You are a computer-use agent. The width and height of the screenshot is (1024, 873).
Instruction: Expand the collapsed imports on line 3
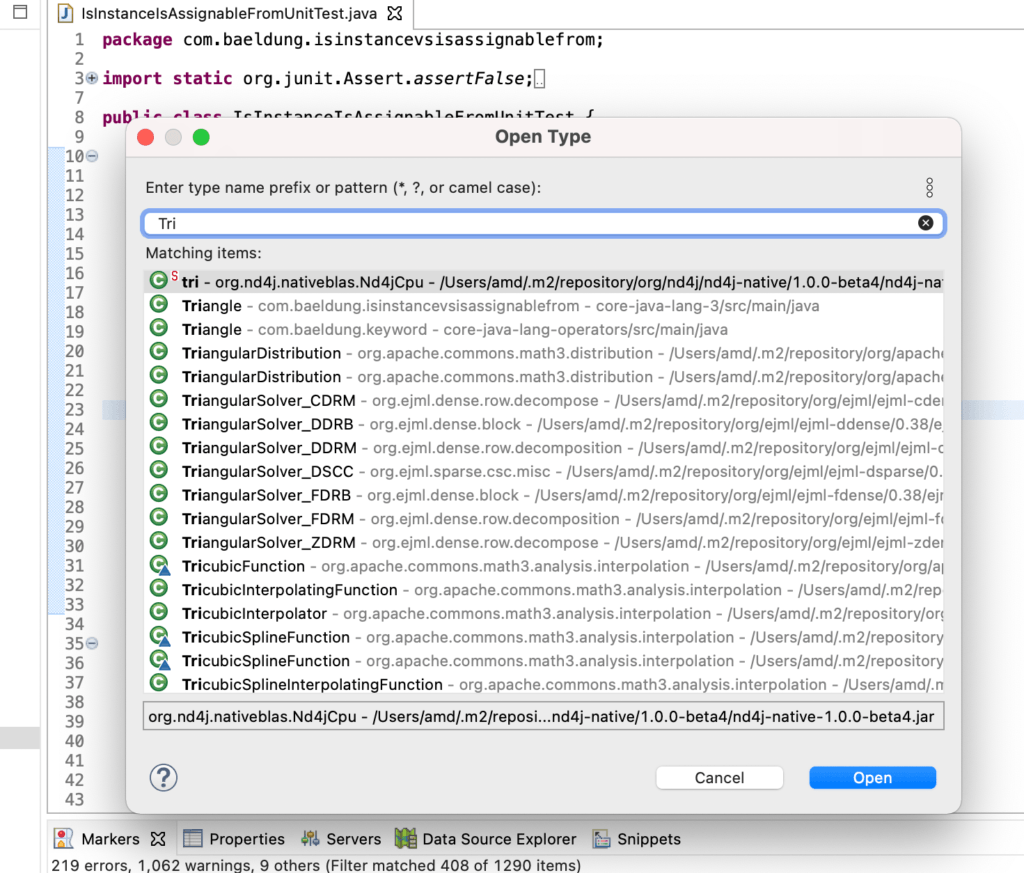click(x=90, y=77)
